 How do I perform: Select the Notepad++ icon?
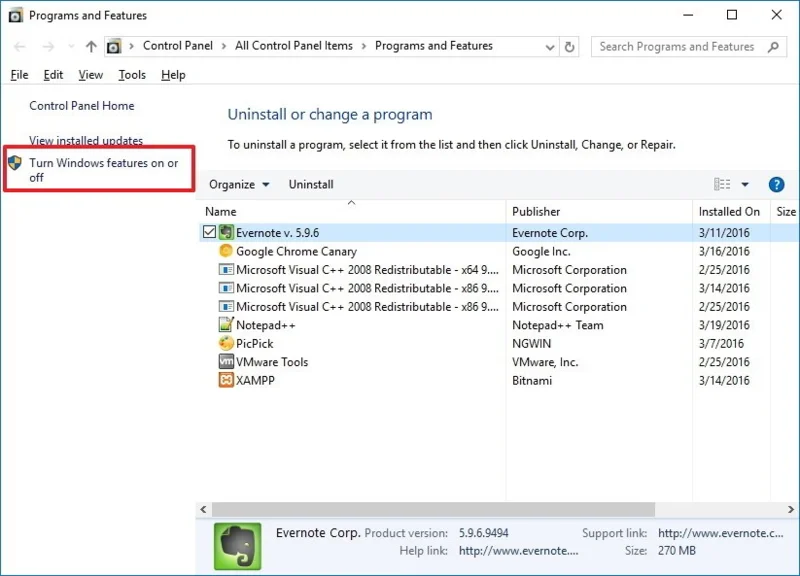225,325
